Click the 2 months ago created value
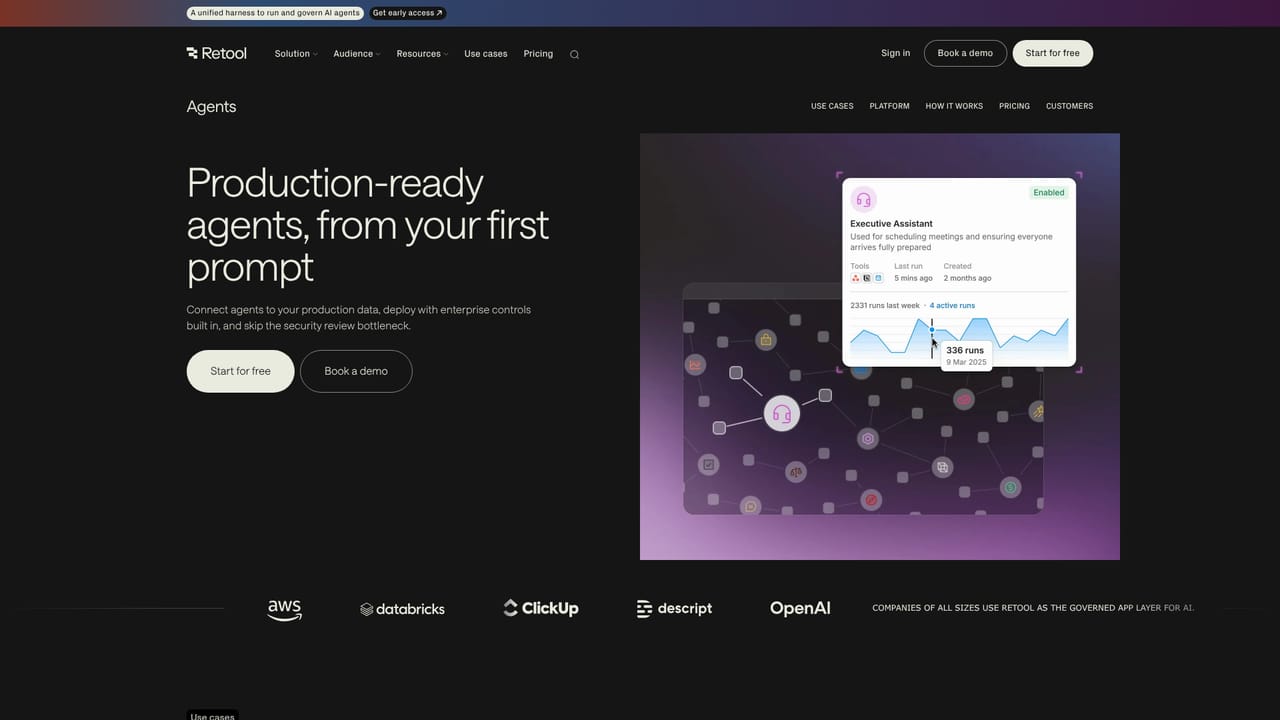 coord(967,278)
